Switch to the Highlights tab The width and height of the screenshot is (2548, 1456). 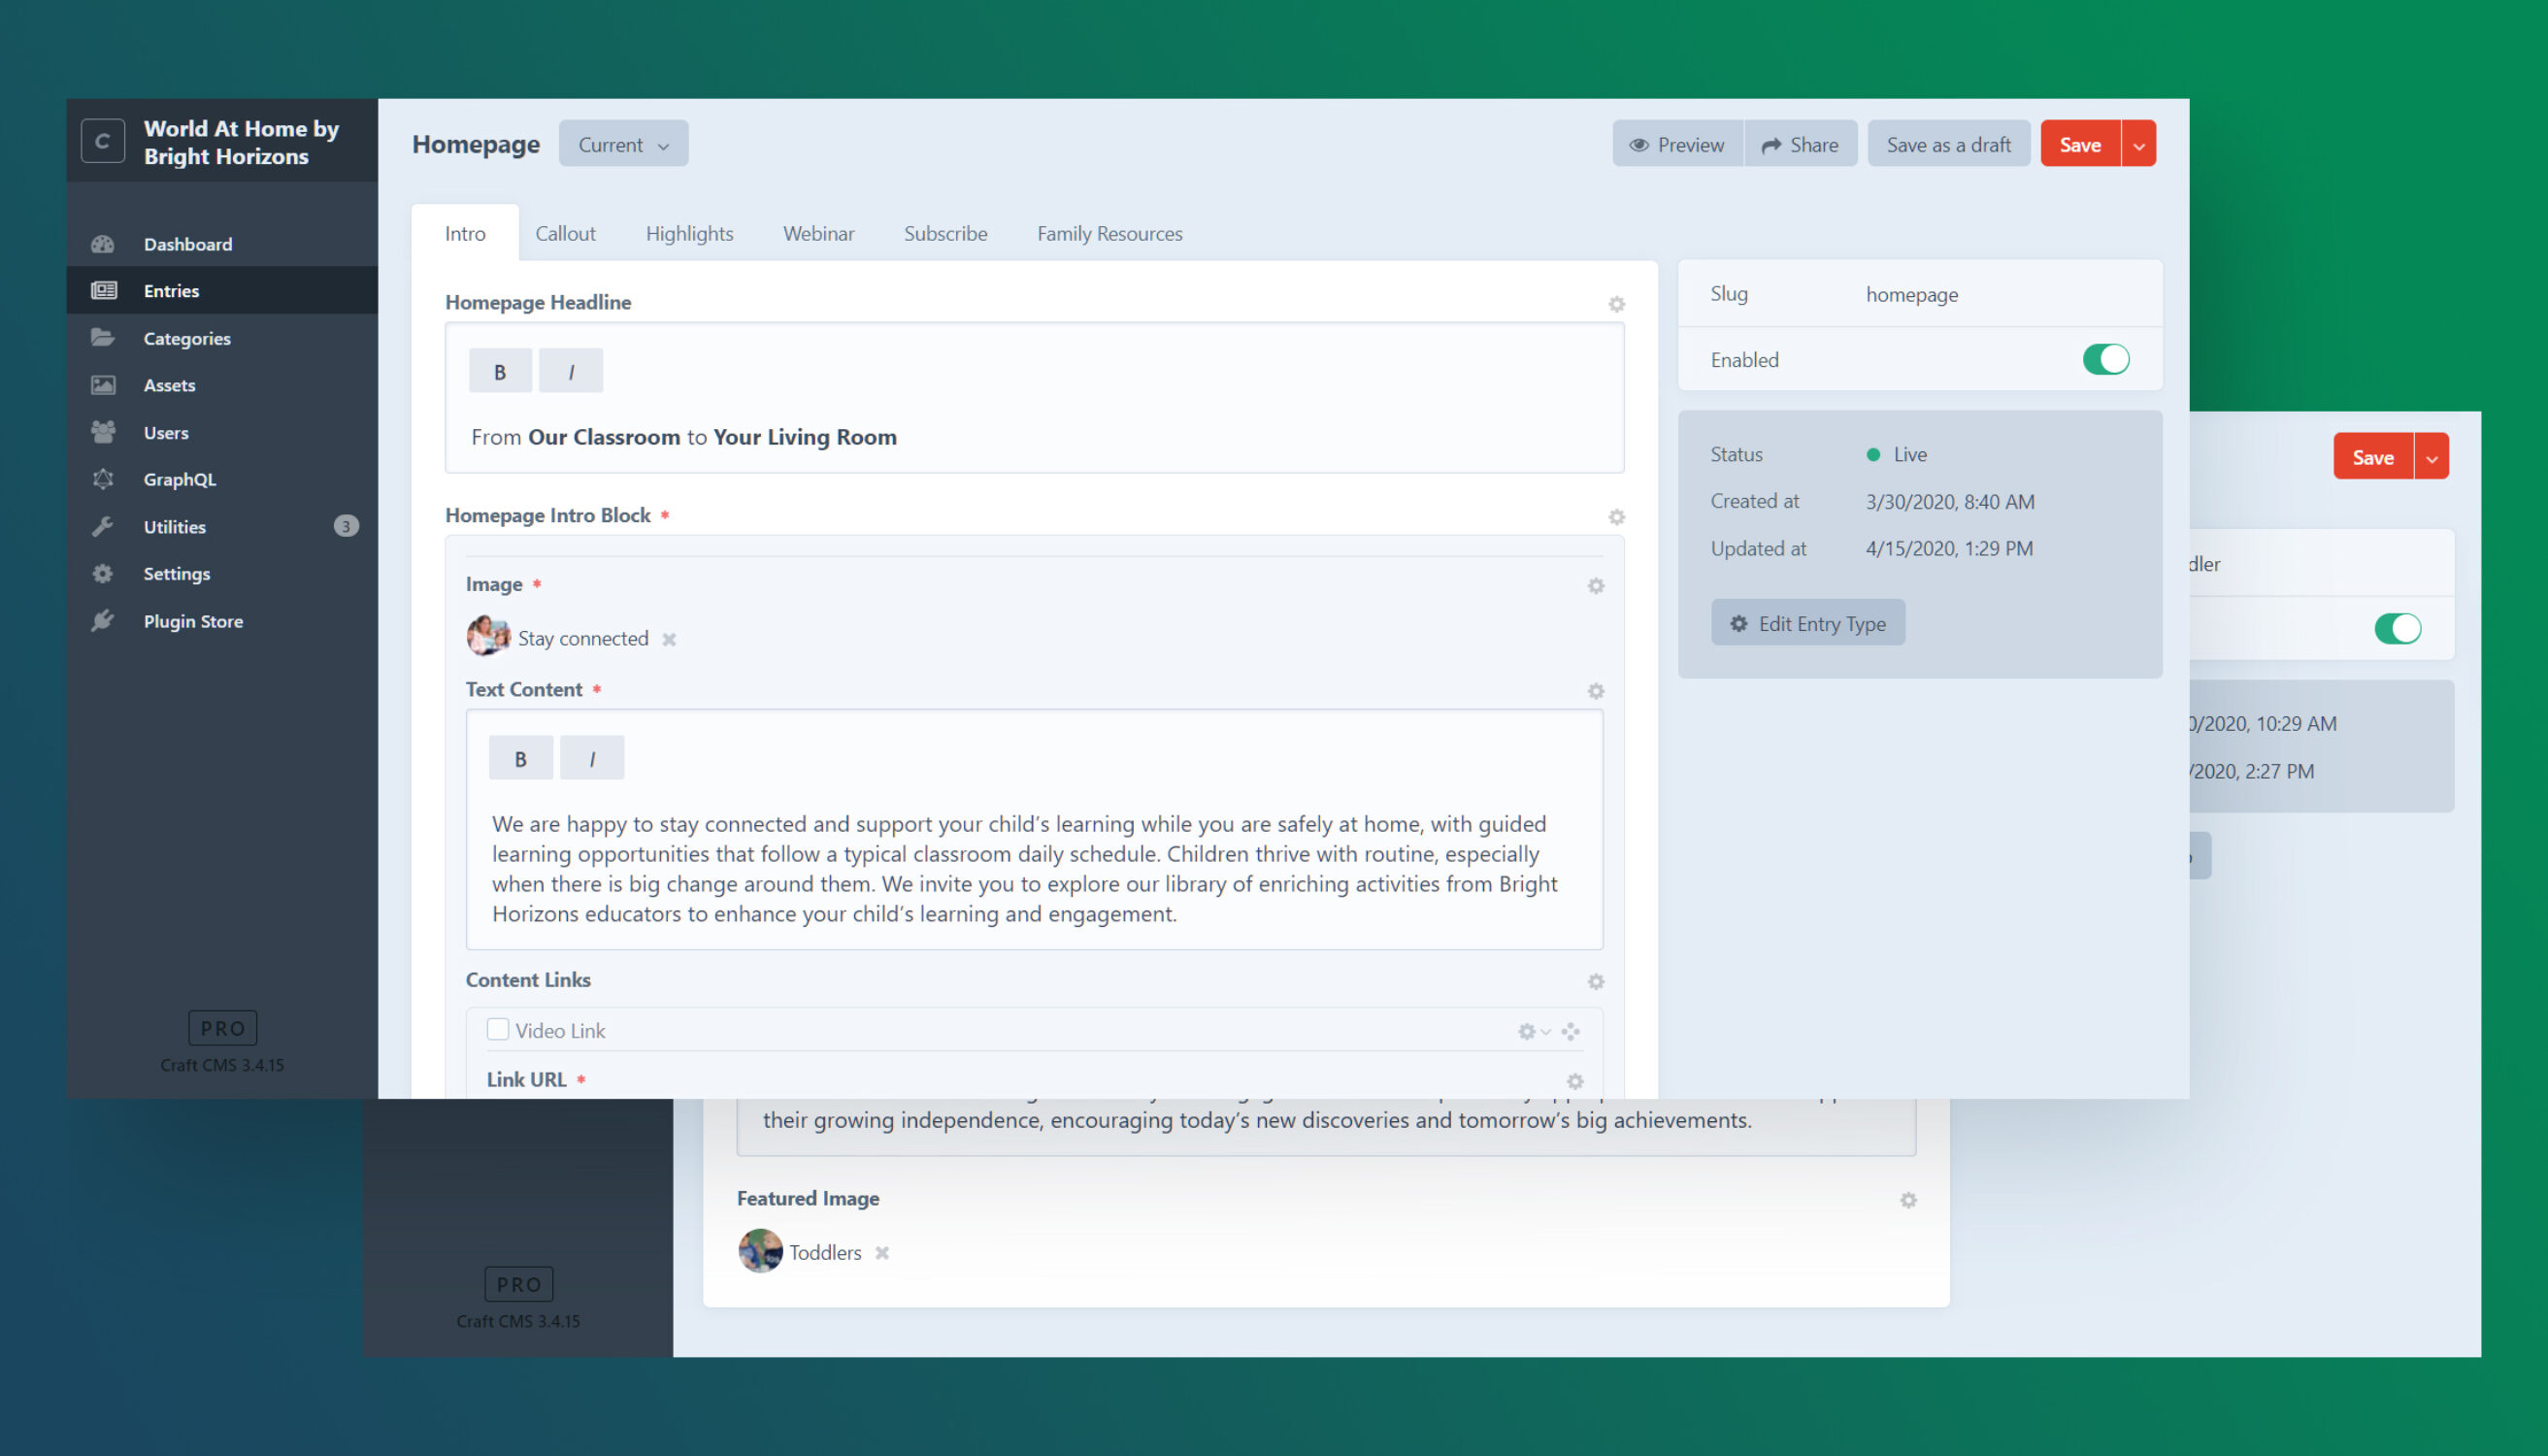689,233
